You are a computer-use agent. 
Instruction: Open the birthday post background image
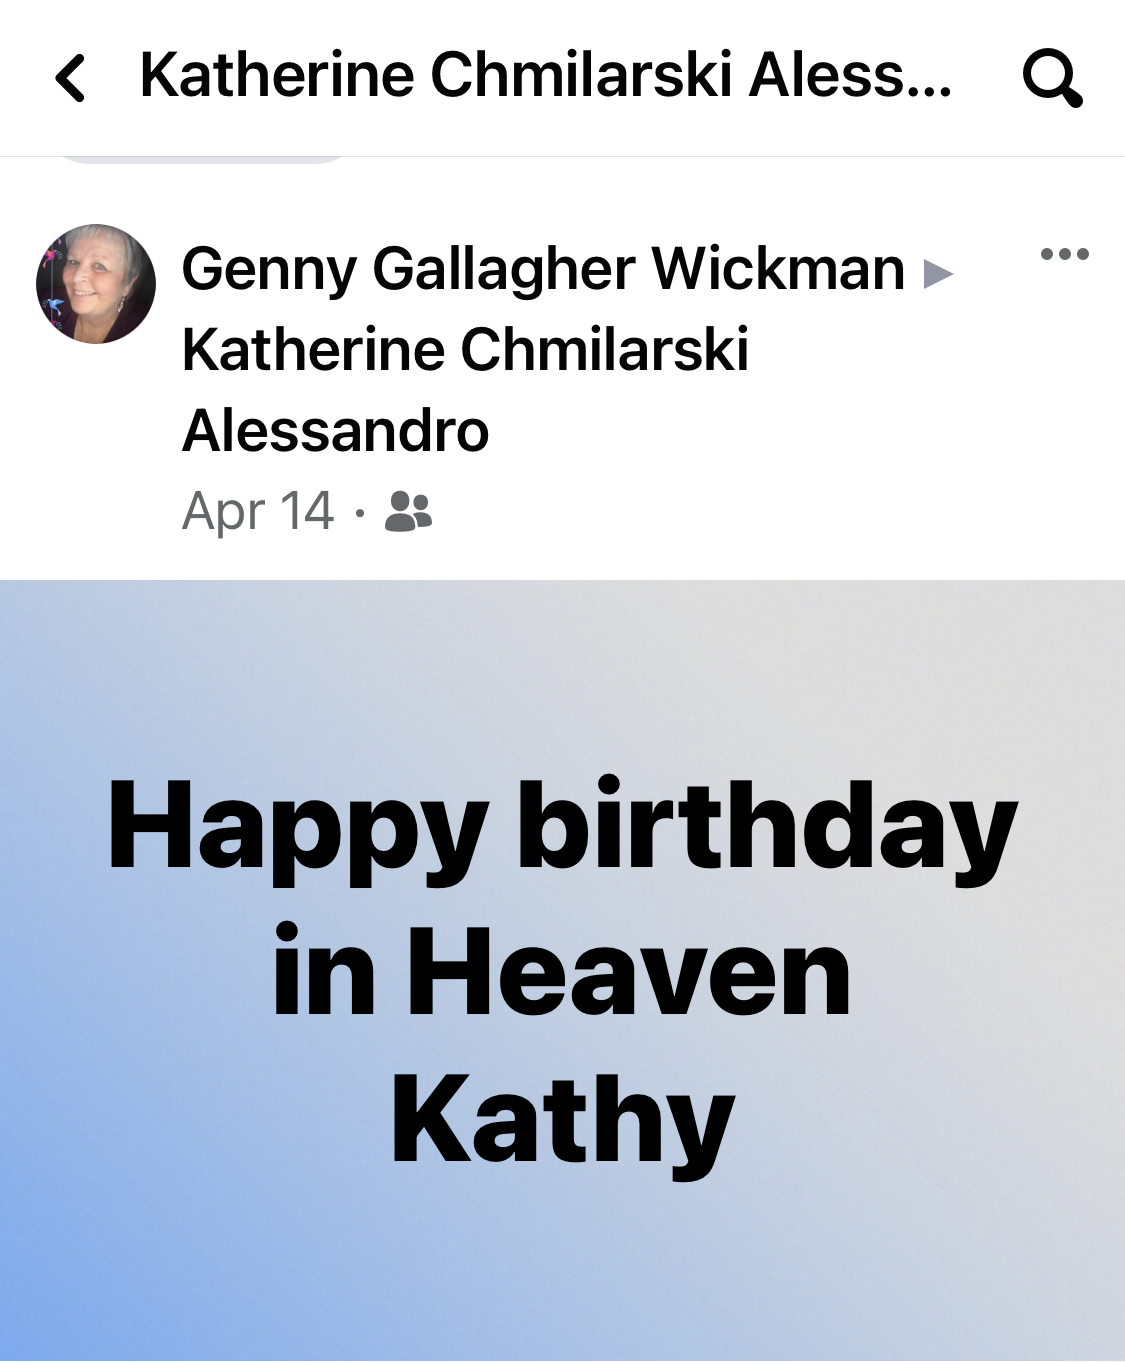click(562, 971)
